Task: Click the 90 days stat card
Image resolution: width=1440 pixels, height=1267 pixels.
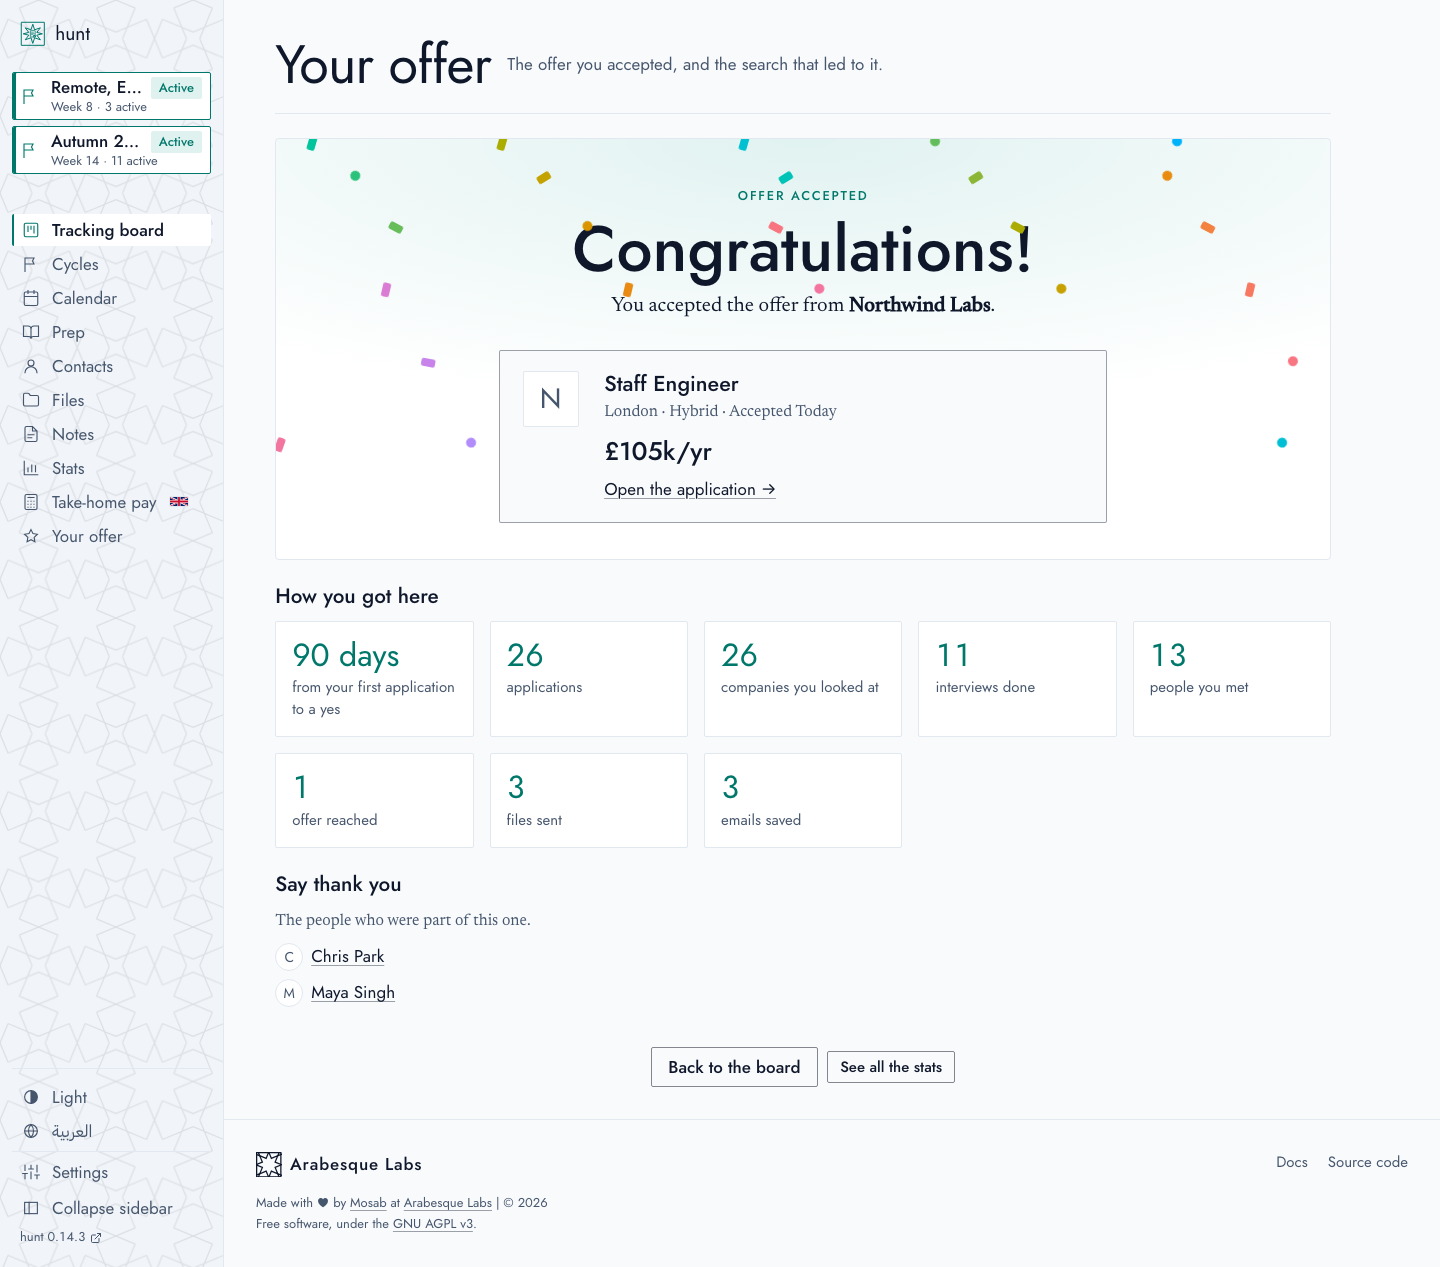Action: point(374,679)
